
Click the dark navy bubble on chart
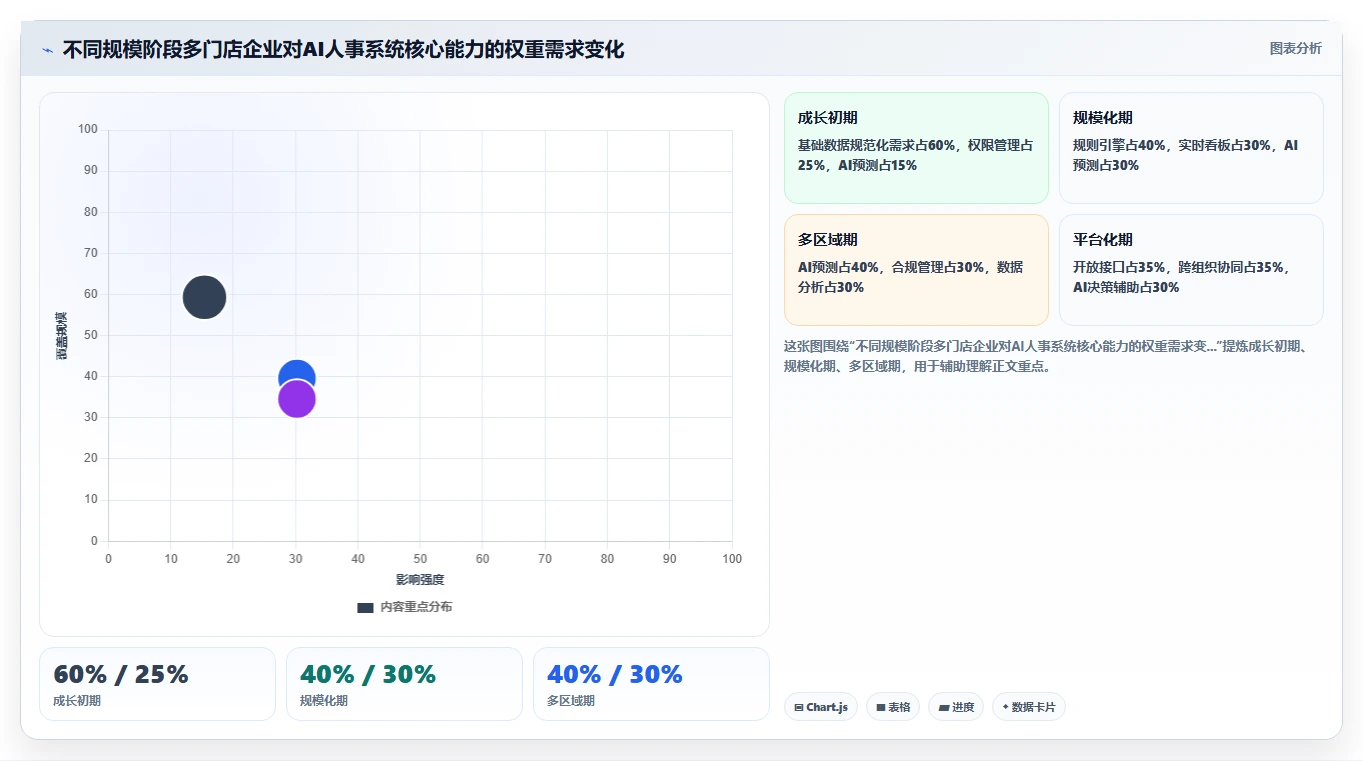(x=204, y=297)
